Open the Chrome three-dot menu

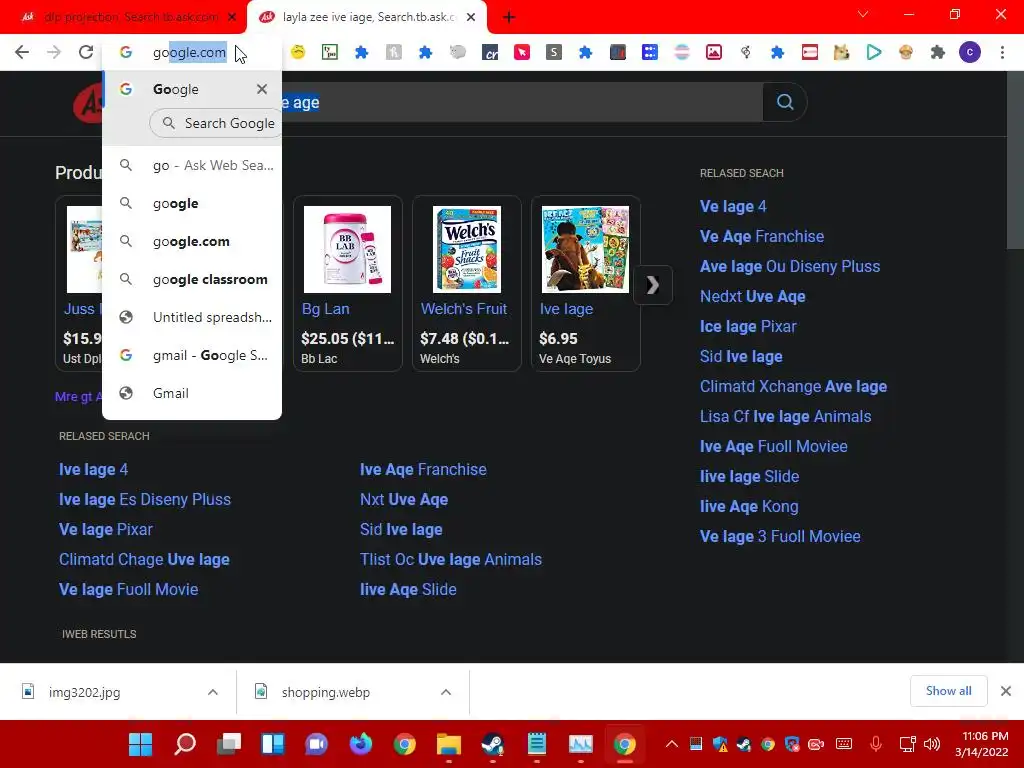coord(1002,52)
